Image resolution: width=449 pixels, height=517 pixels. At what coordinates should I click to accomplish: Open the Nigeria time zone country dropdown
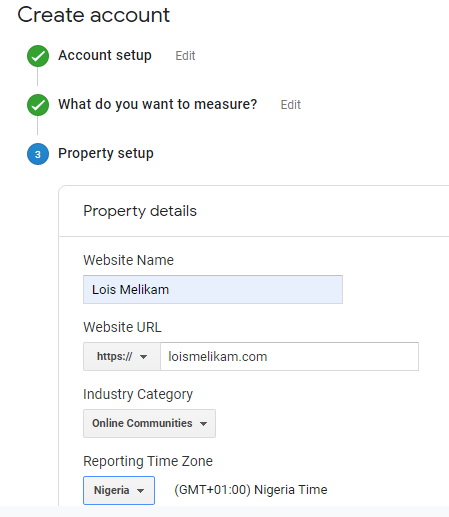pos(119,490)
